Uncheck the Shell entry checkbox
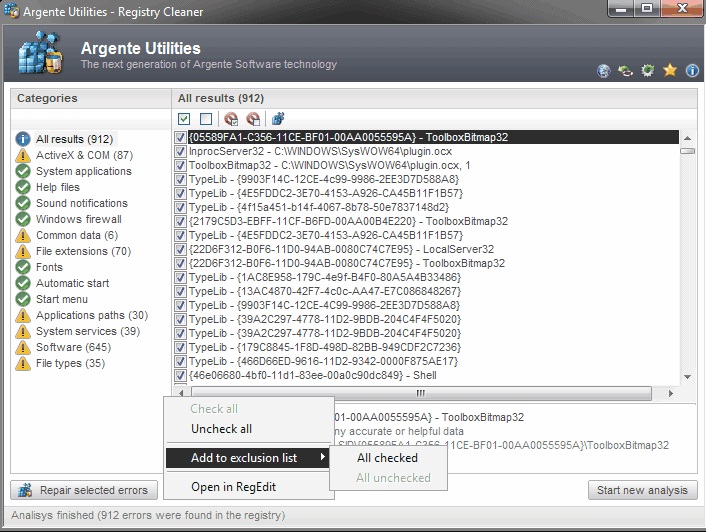706x532 pixels. (181, 376)
